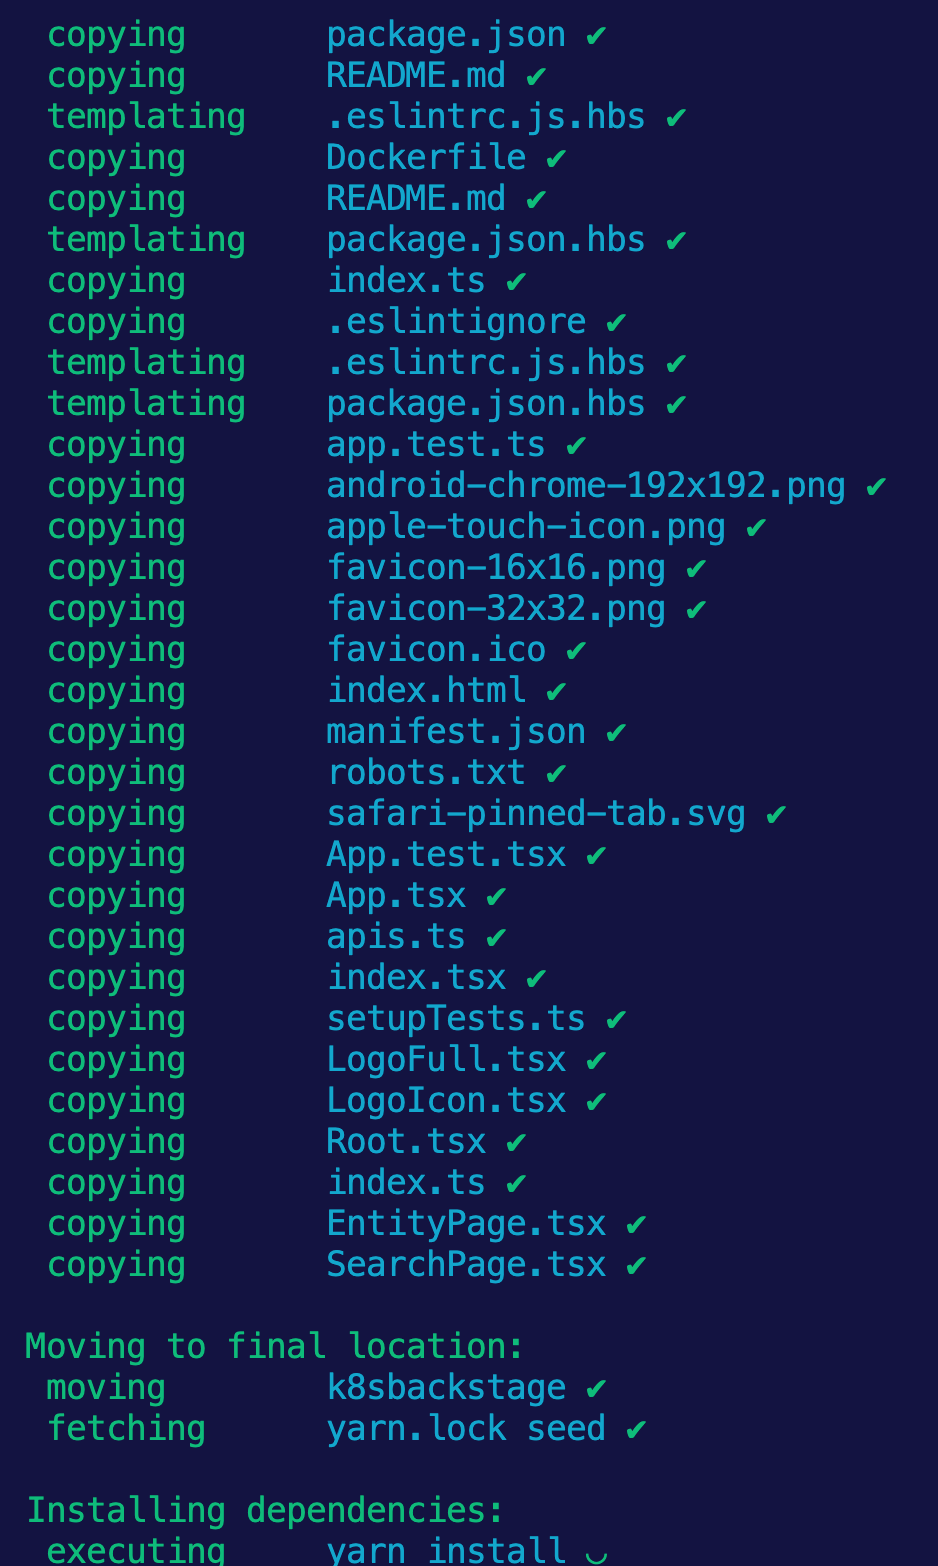This screenshot has height=1566, width=938.
Task: Click the "Installing dependencies:" heading
Action: (265, 1510)
